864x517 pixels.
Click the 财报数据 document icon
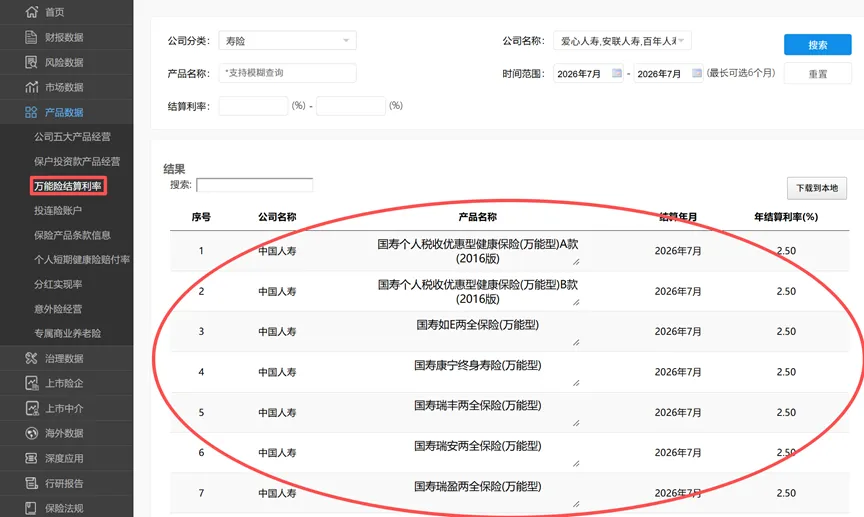tap(31, 37)
